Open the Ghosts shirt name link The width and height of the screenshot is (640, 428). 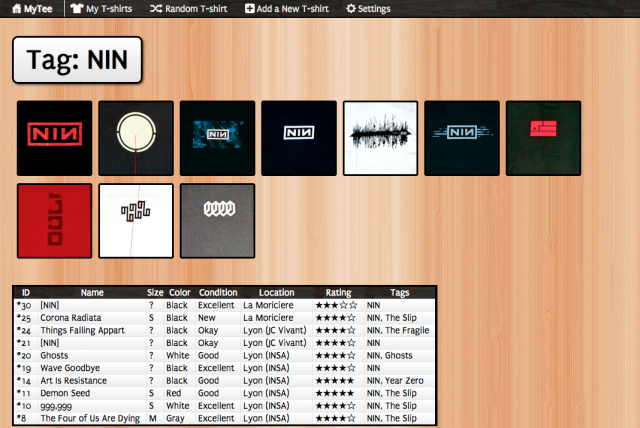54,355
